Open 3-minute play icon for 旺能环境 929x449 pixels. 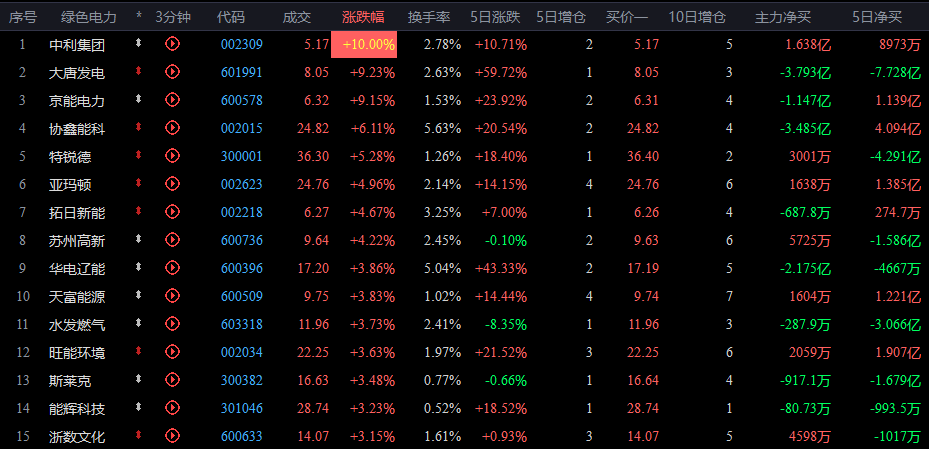[x=172, y=352]
